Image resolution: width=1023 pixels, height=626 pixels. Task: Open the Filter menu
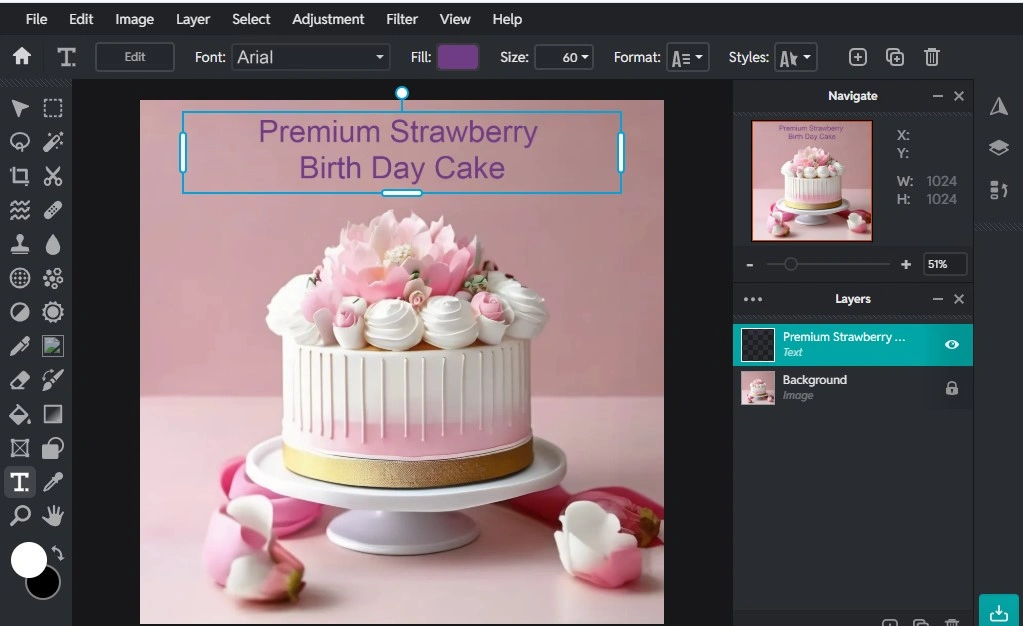402,19
